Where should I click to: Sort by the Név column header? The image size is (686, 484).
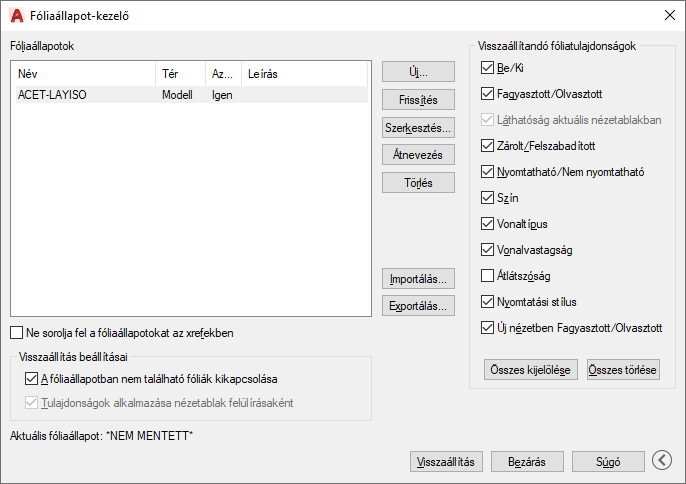coord(85,74)
